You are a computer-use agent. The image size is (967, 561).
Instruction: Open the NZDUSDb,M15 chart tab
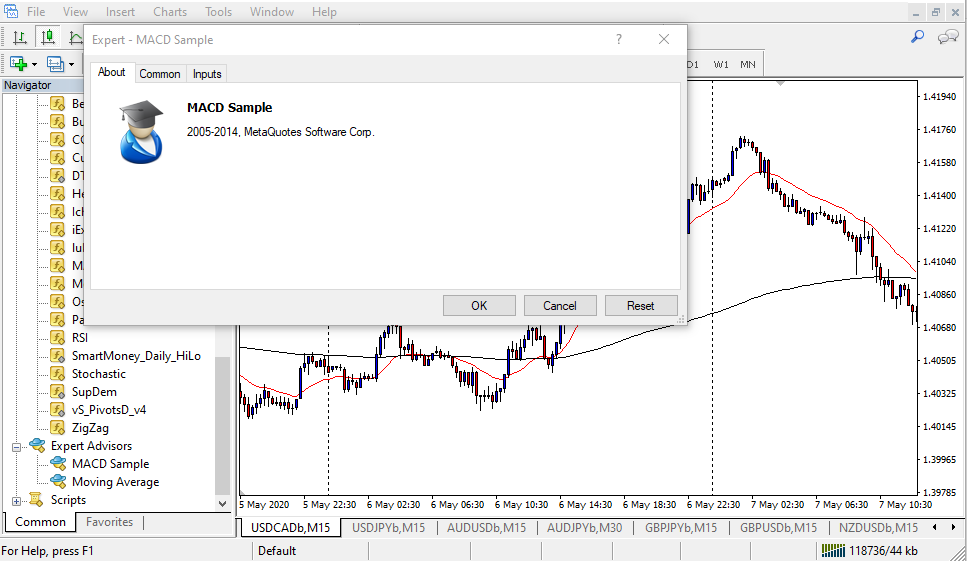[878, 528]
